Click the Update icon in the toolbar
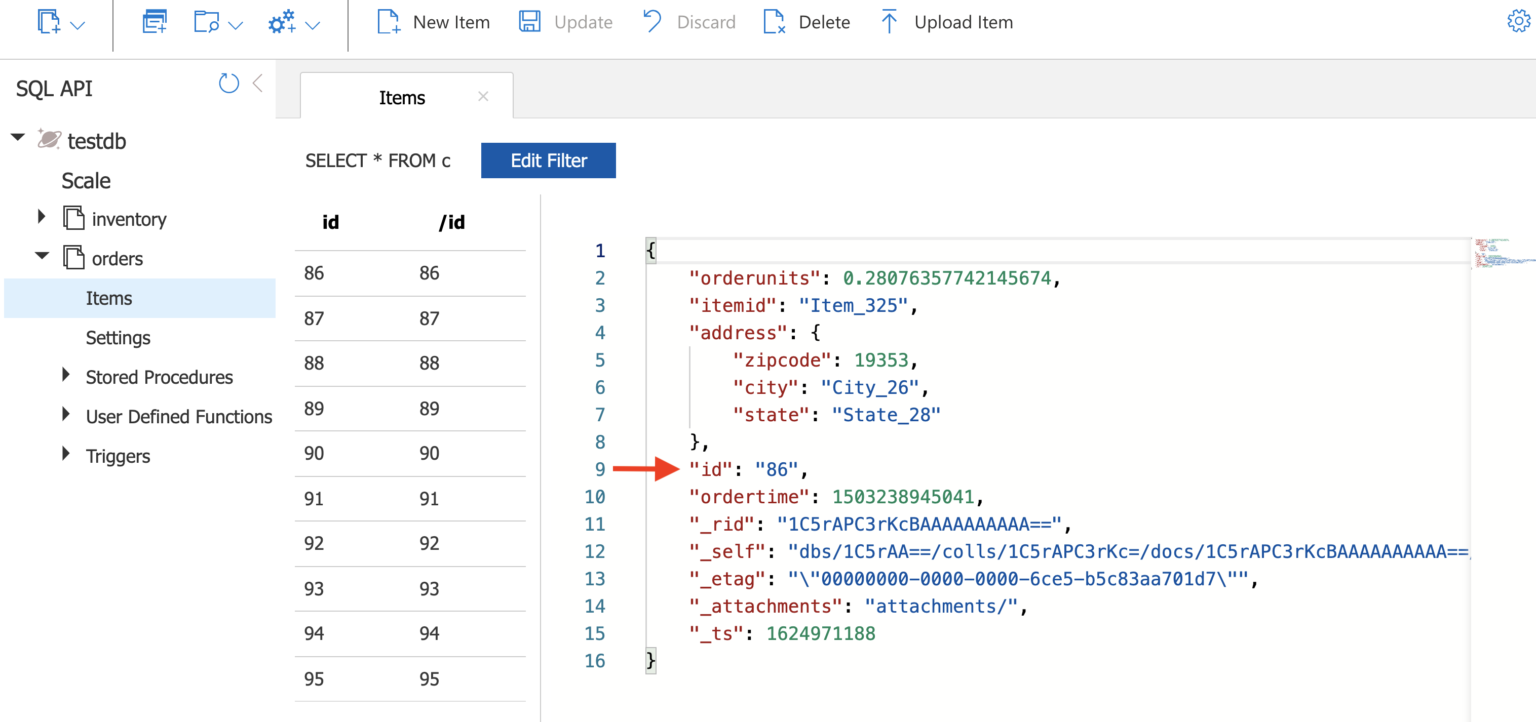The image size is (1536, 722). (x=530, y=21)
